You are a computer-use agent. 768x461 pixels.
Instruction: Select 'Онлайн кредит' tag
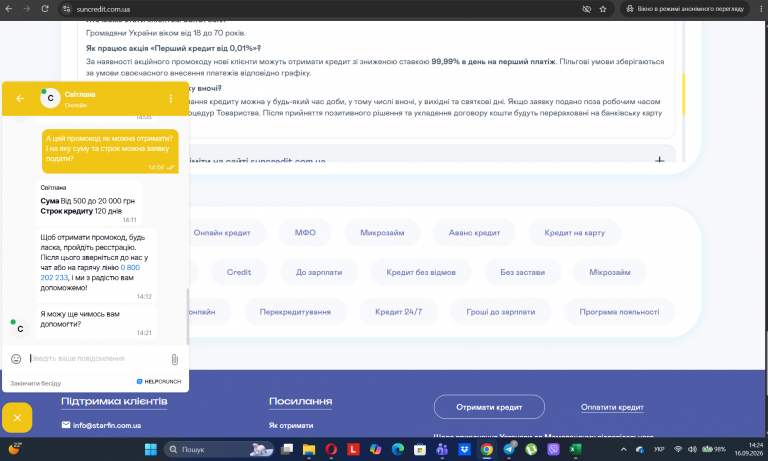point(222,233)
